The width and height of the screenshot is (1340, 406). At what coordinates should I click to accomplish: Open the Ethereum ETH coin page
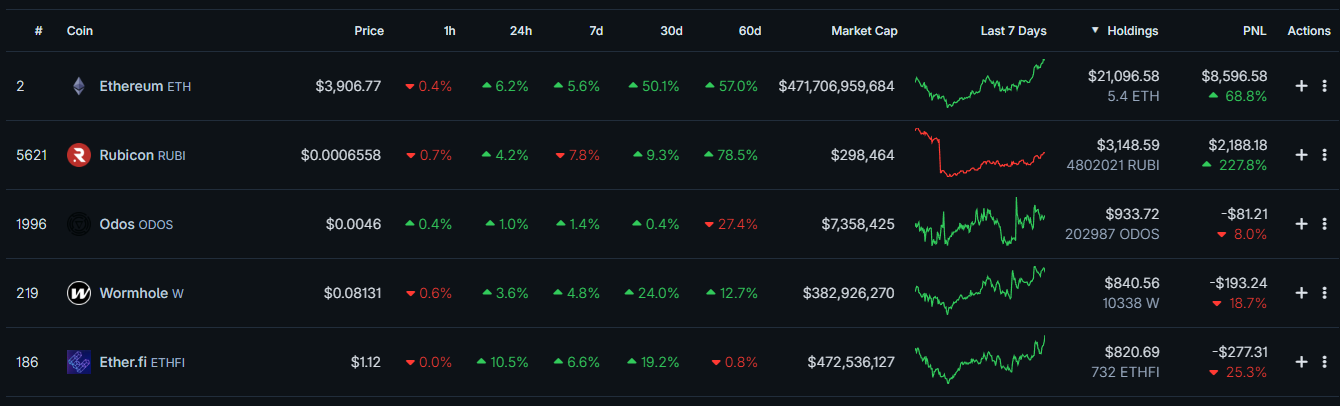(145, 86)
